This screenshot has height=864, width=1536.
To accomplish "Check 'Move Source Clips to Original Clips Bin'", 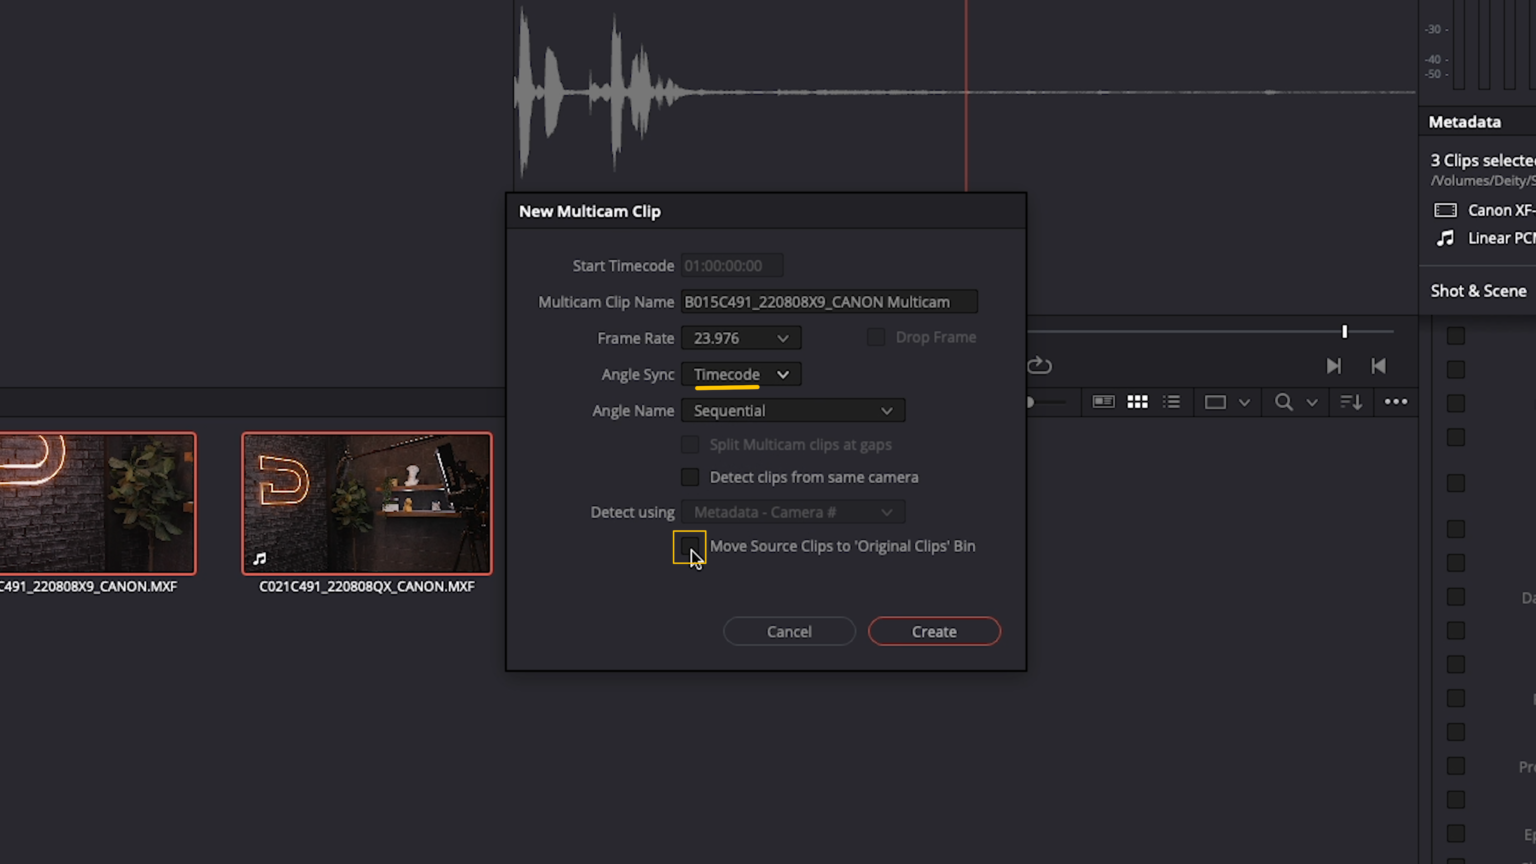I will (690, 547).
